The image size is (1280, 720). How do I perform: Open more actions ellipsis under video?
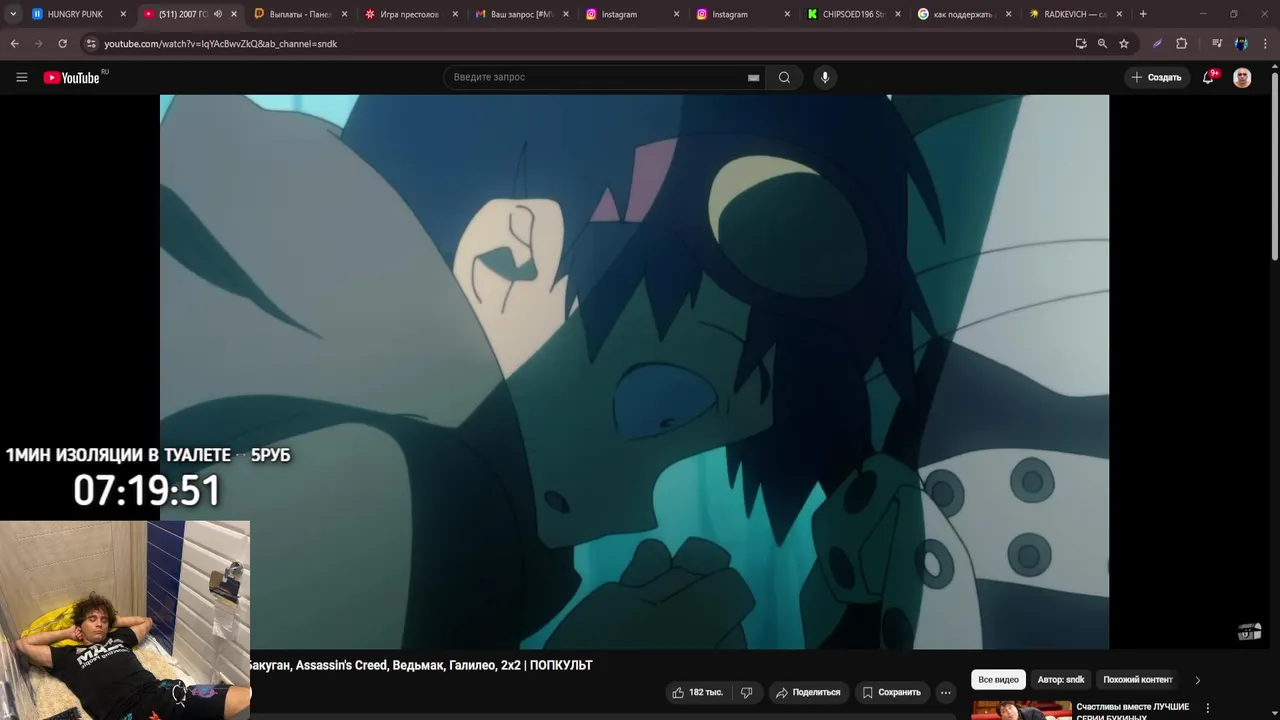coord(945,692)
